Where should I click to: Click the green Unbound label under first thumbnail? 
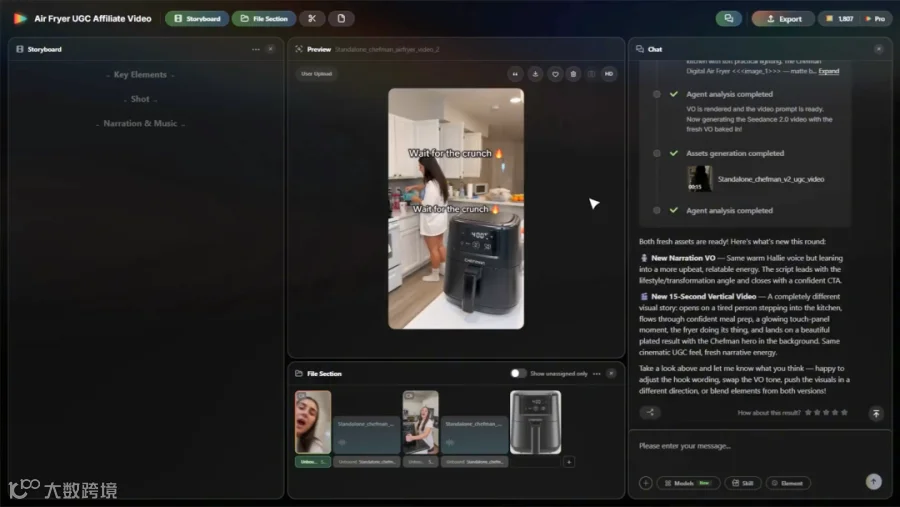click(x=313, y=462)
